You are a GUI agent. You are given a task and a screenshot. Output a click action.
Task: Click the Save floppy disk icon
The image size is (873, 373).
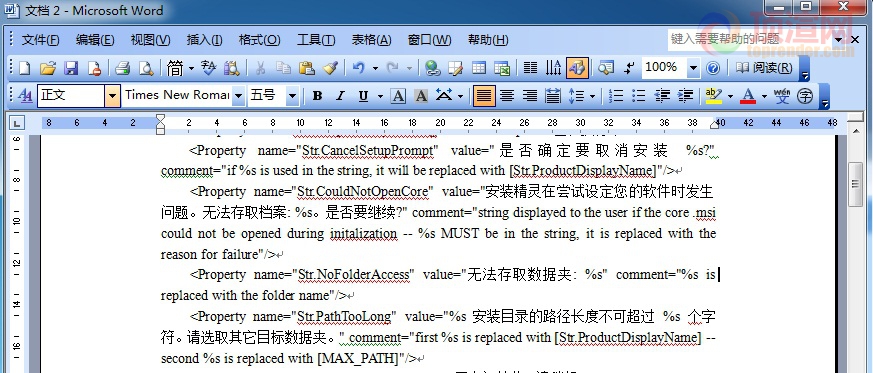[71, 68]
